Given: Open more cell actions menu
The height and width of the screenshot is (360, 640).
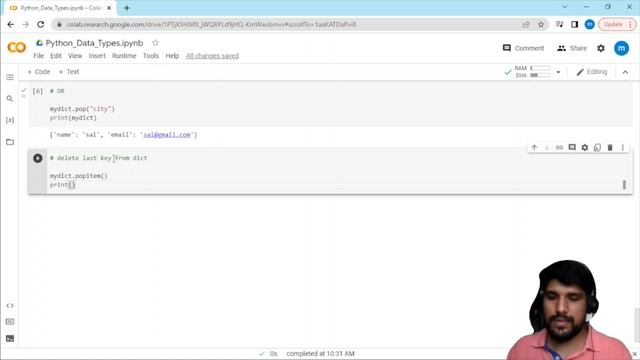Looking at the screenshot, I should (623, 147).
